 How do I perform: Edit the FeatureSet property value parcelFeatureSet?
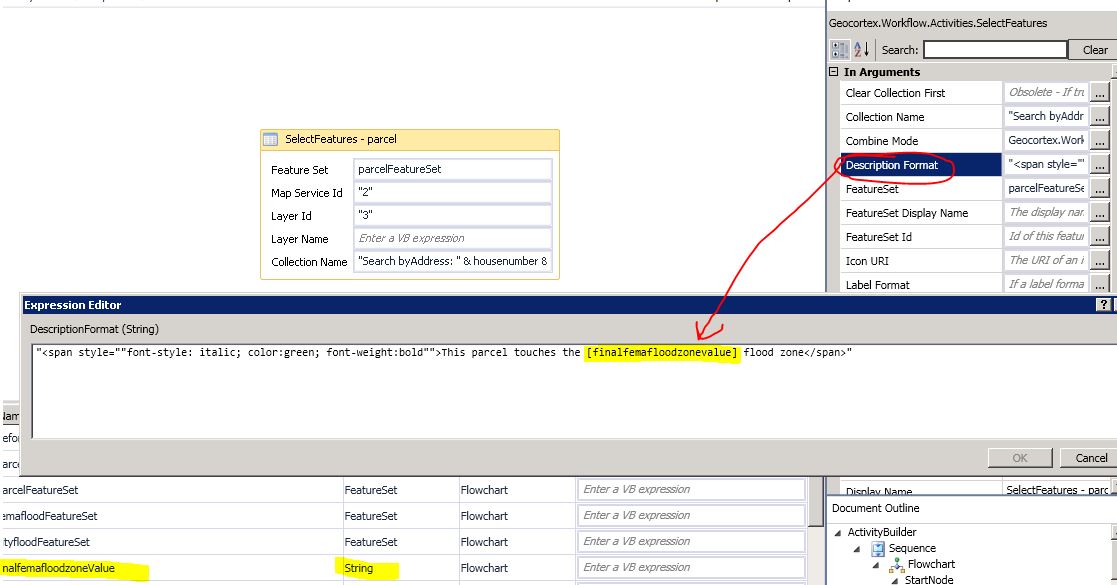tap(1046, 189)
